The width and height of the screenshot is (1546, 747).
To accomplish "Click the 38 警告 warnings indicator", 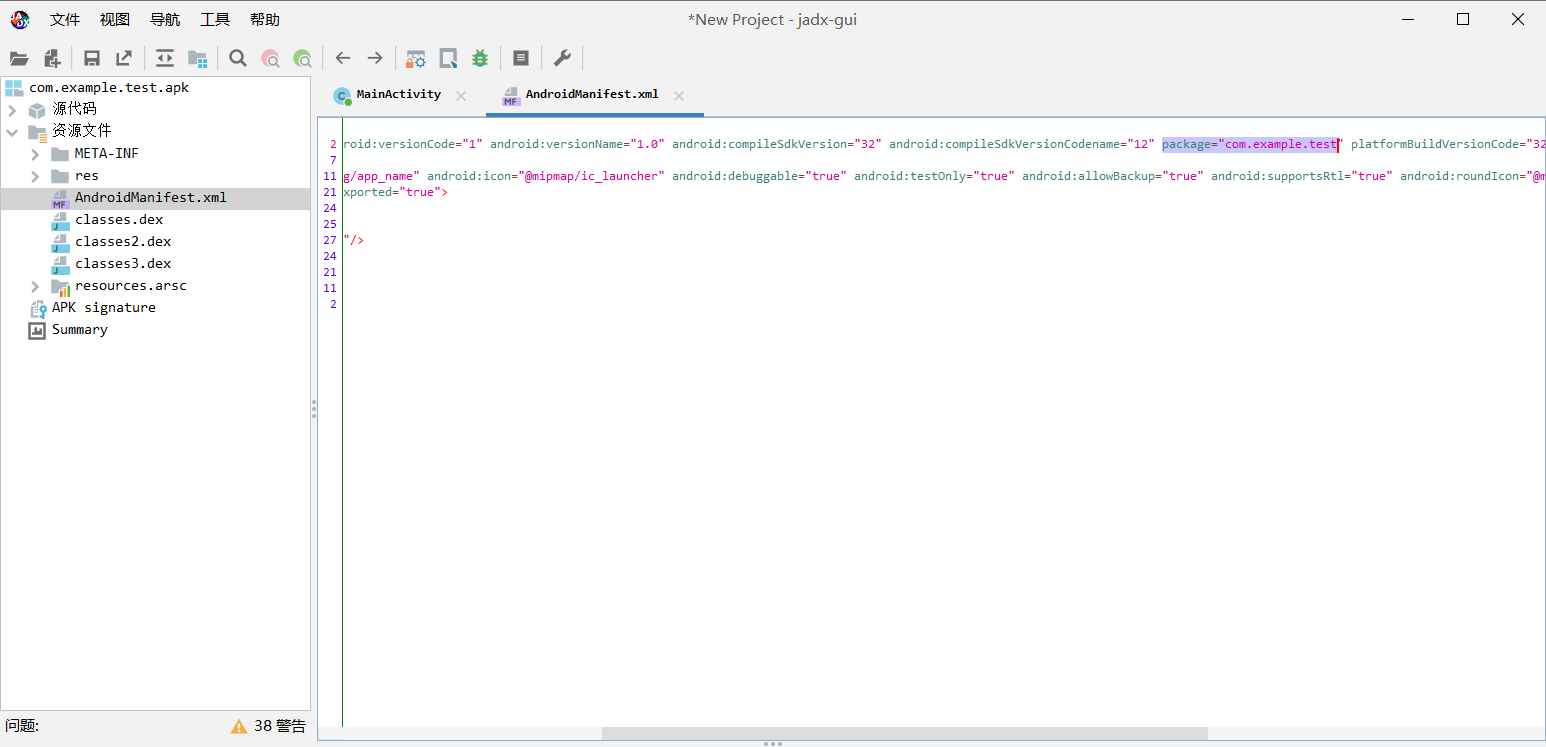I will (x=268, y=726).
